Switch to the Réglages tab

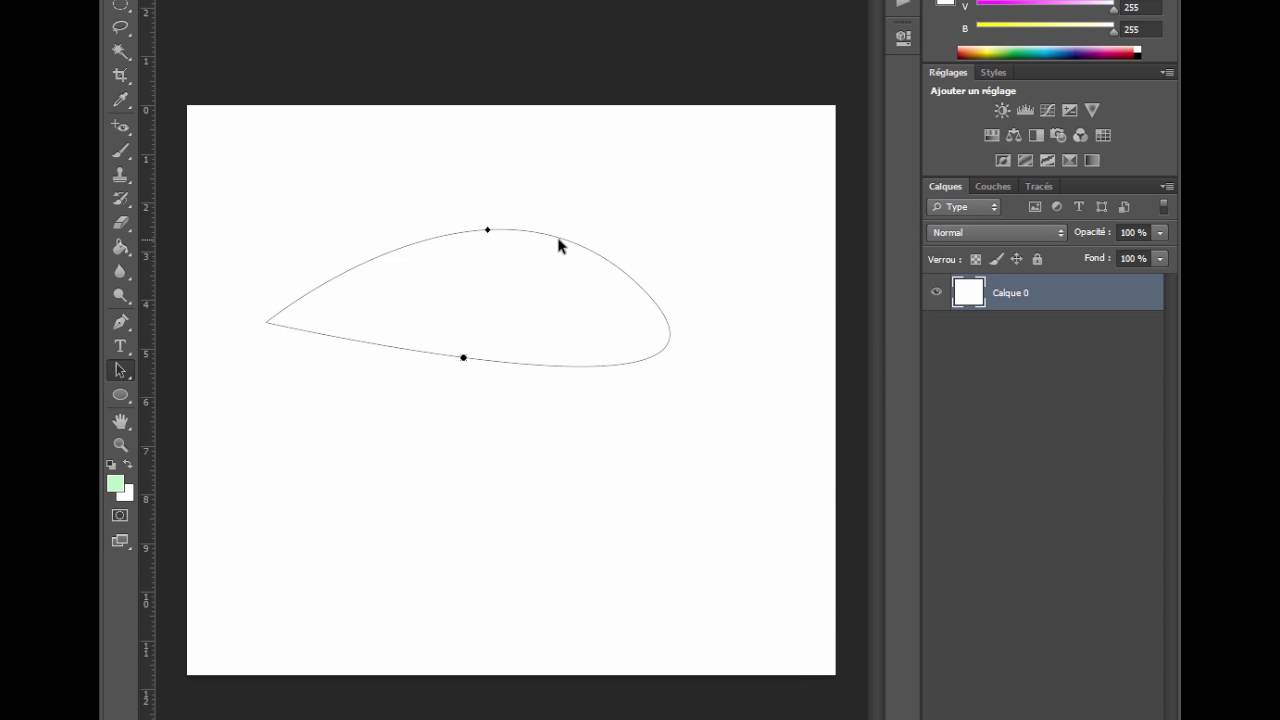948,72
